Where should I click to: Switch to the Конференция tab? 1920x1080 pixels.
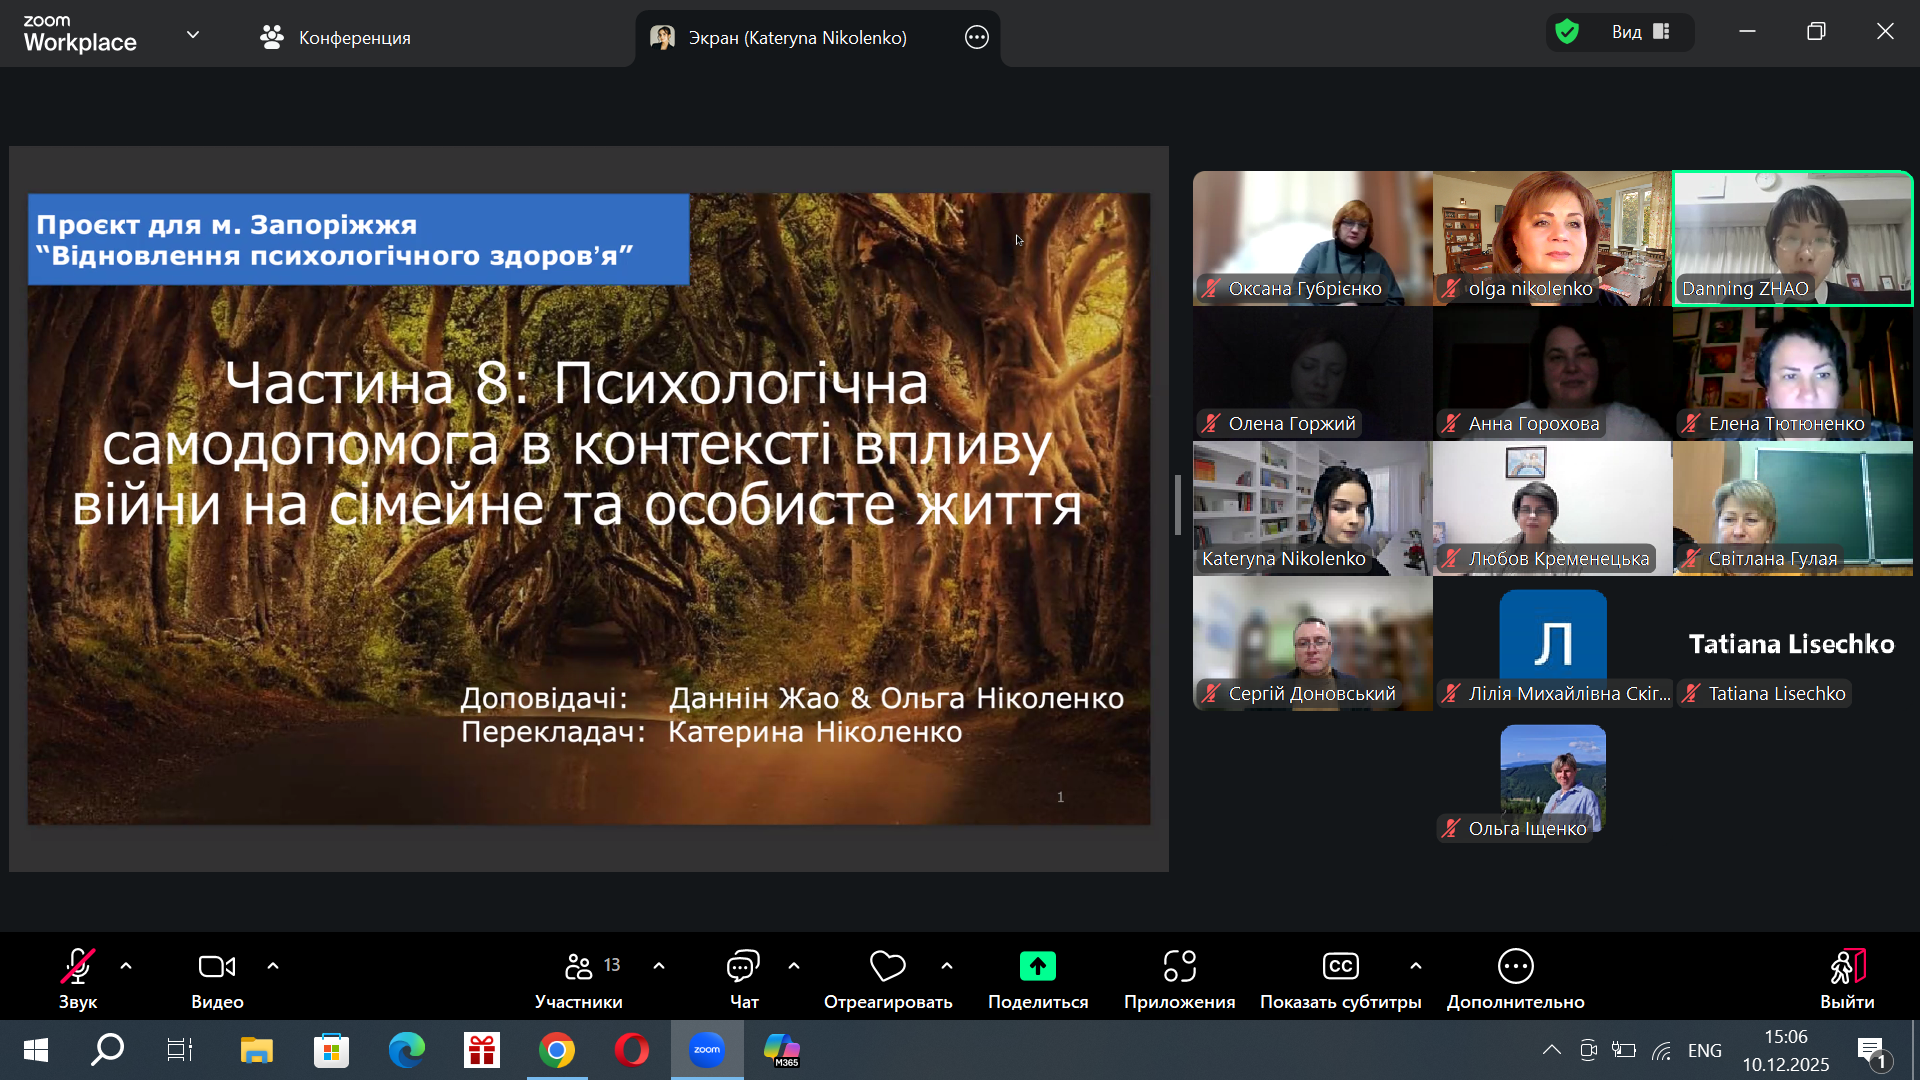tap(335, 38)
